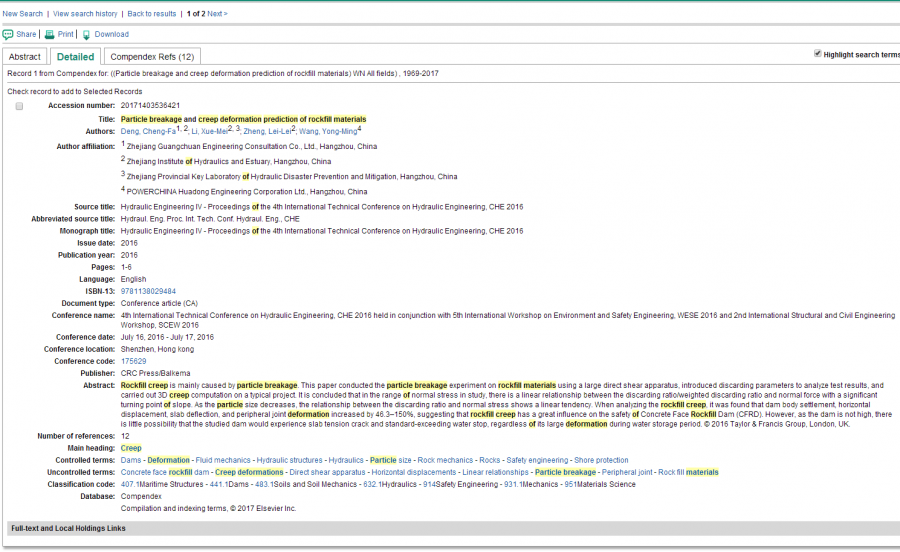This screenshot has width=900, height=552.
Task: Start a New Search
Action: (x=22, y=14)
